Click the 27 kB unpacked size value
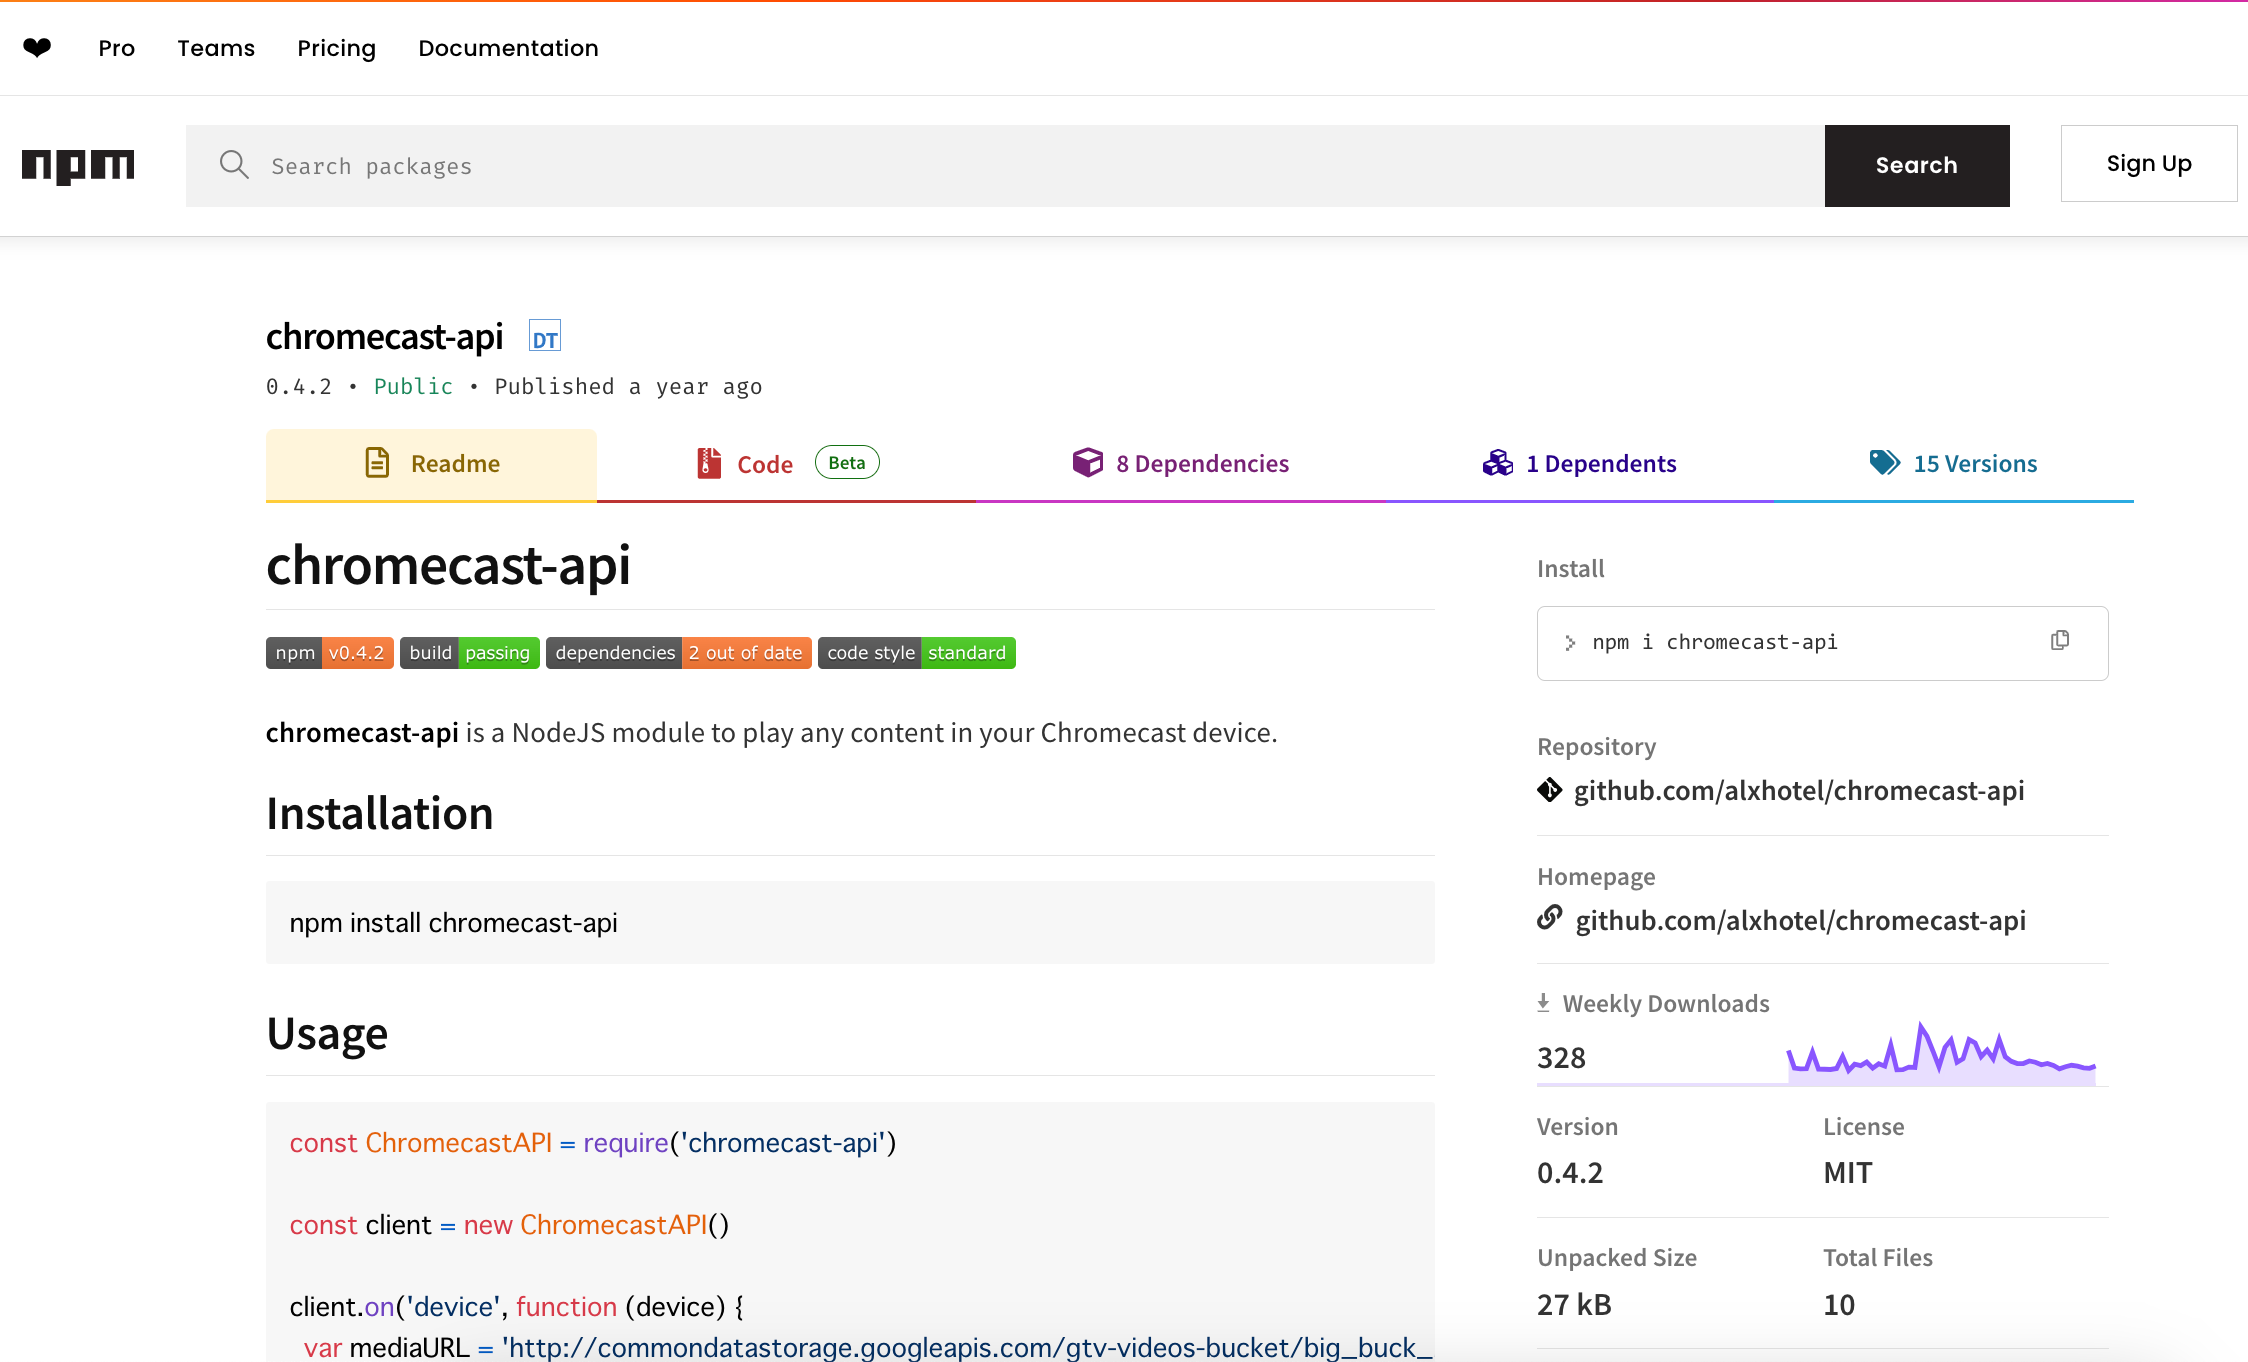Image resolution: width=2248 pixels, height=1362 pixels. (x=1574, y=1305)
